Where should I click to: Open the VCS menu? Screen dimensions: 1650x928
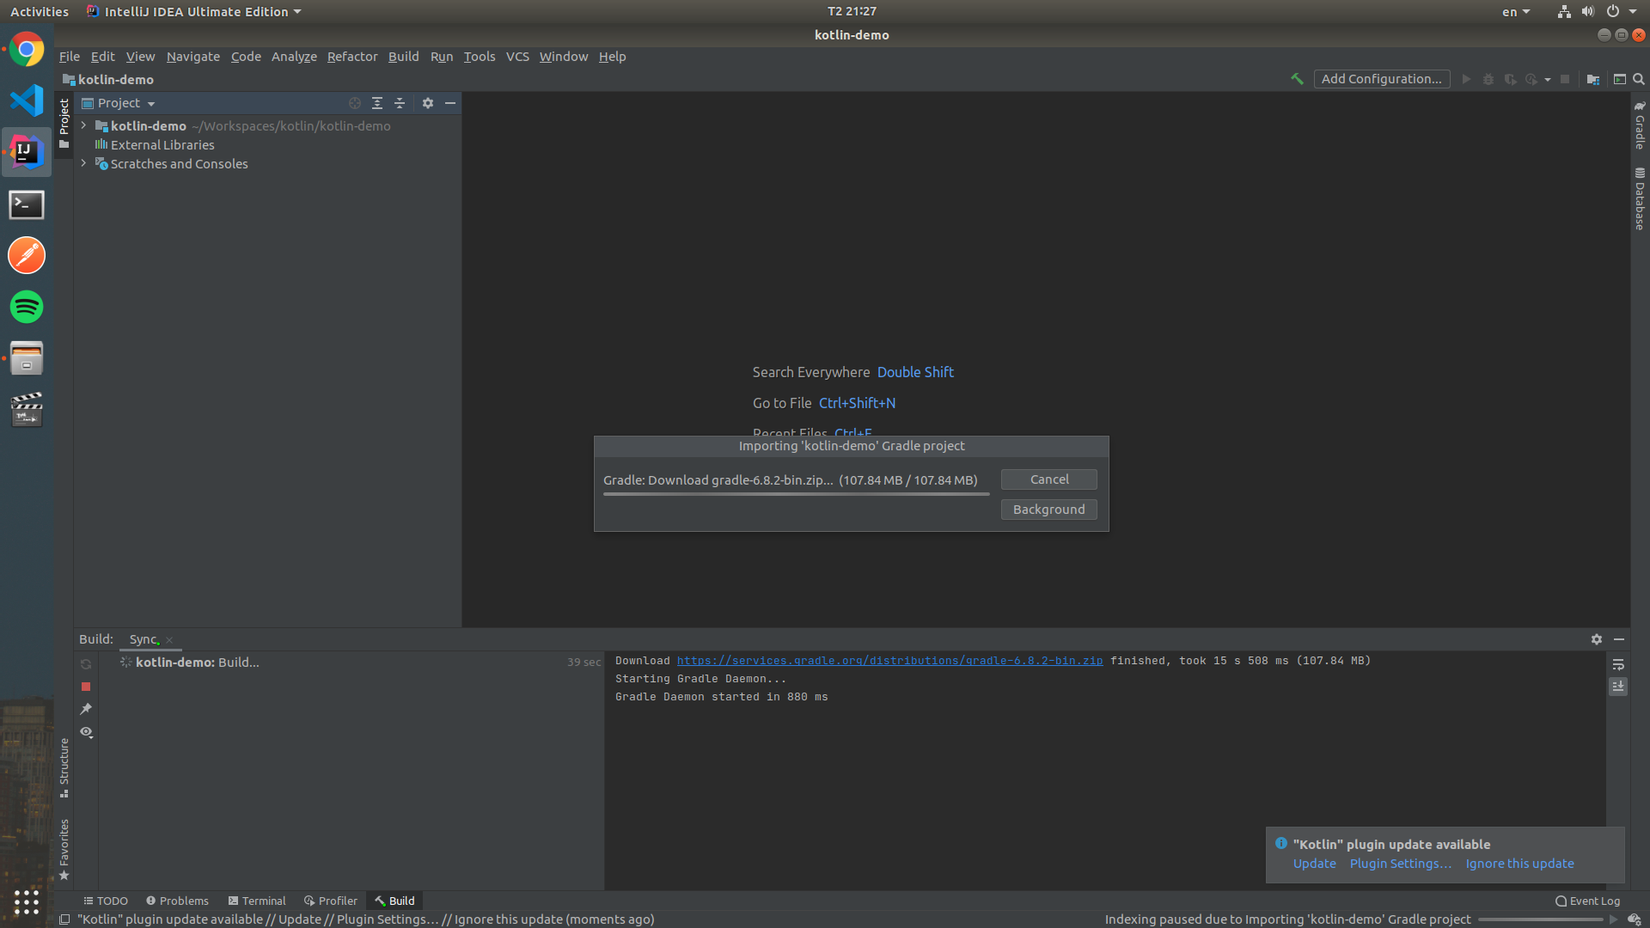point(517,57)
